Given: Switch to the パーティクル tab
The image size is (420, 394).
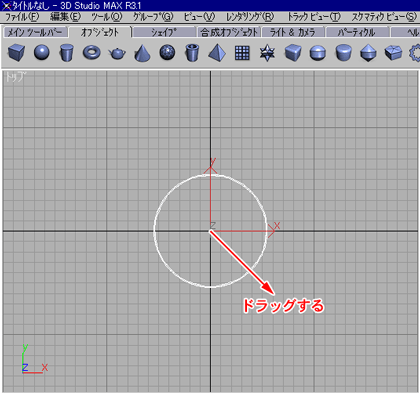Looking at the screenshot, I should [357, 32].
